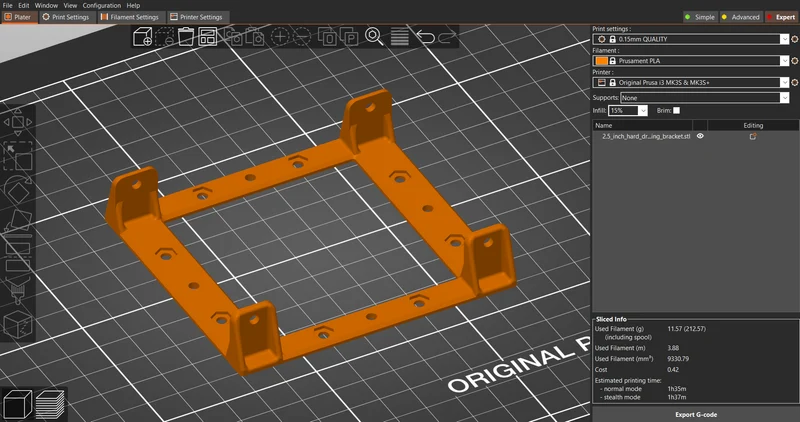Screen dimensions: 800x422
Task: Click the Editing column header
Action: (753, 125)
